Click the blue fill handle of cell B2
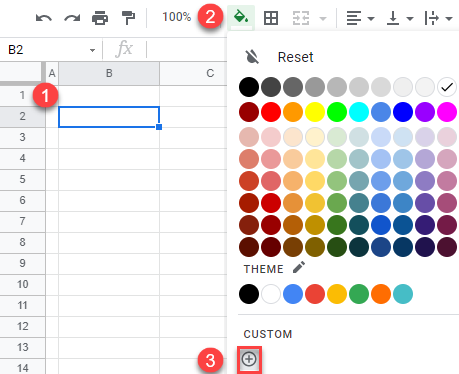 (x=159, y=127)
